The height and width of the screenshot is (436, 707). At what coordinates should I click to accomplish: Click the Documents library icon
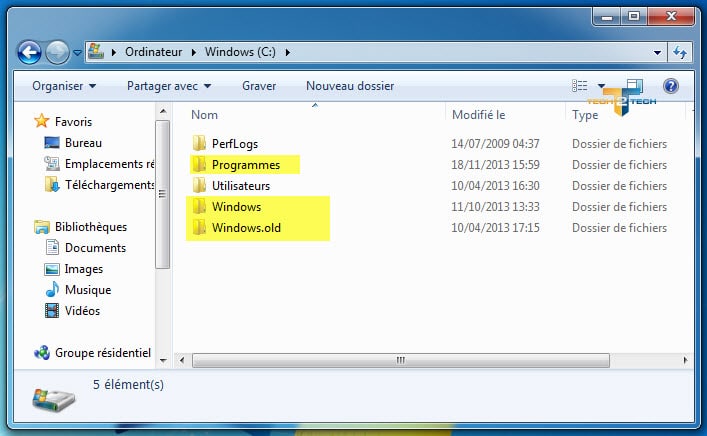pyautogui.click(x=52, y=247)
